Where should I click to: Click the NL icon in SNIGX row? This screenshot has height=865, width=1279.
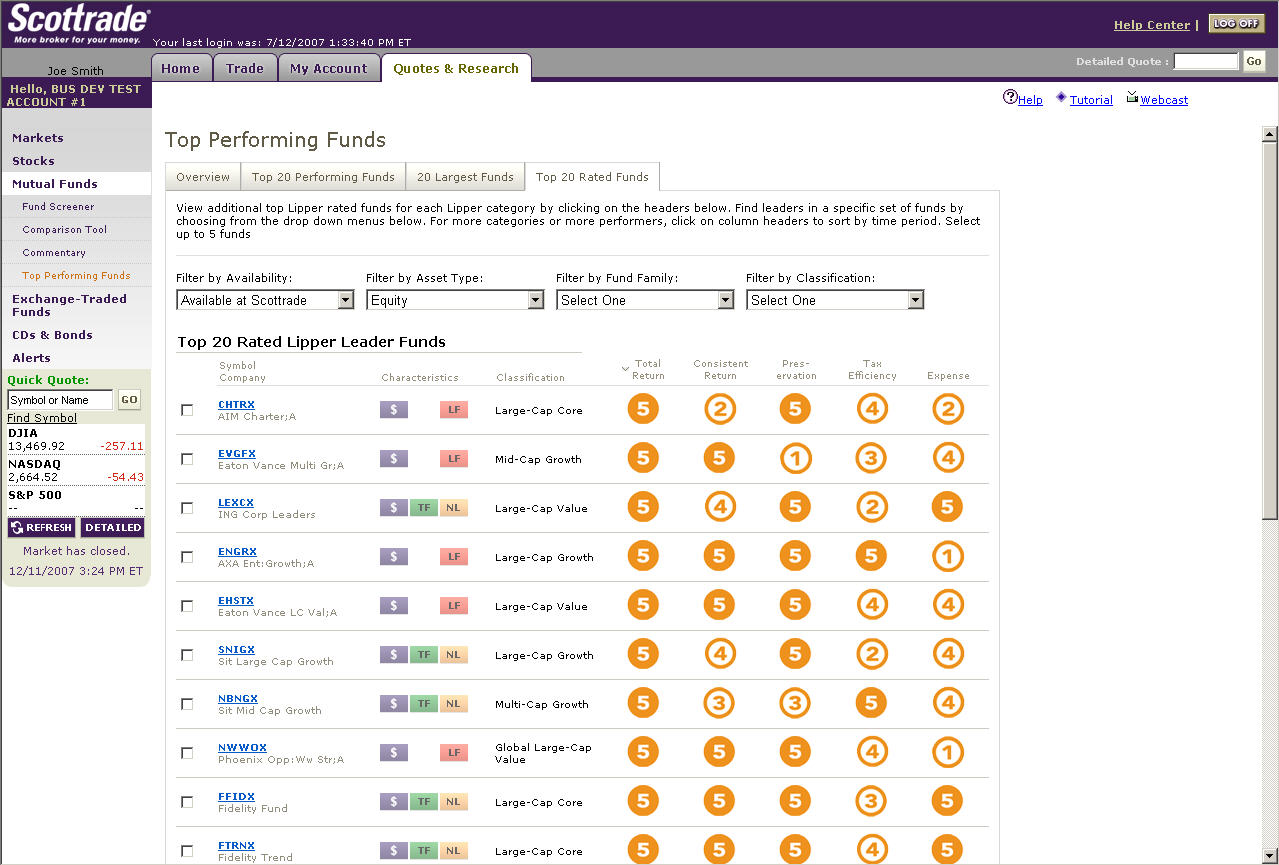tap(453, 655)
